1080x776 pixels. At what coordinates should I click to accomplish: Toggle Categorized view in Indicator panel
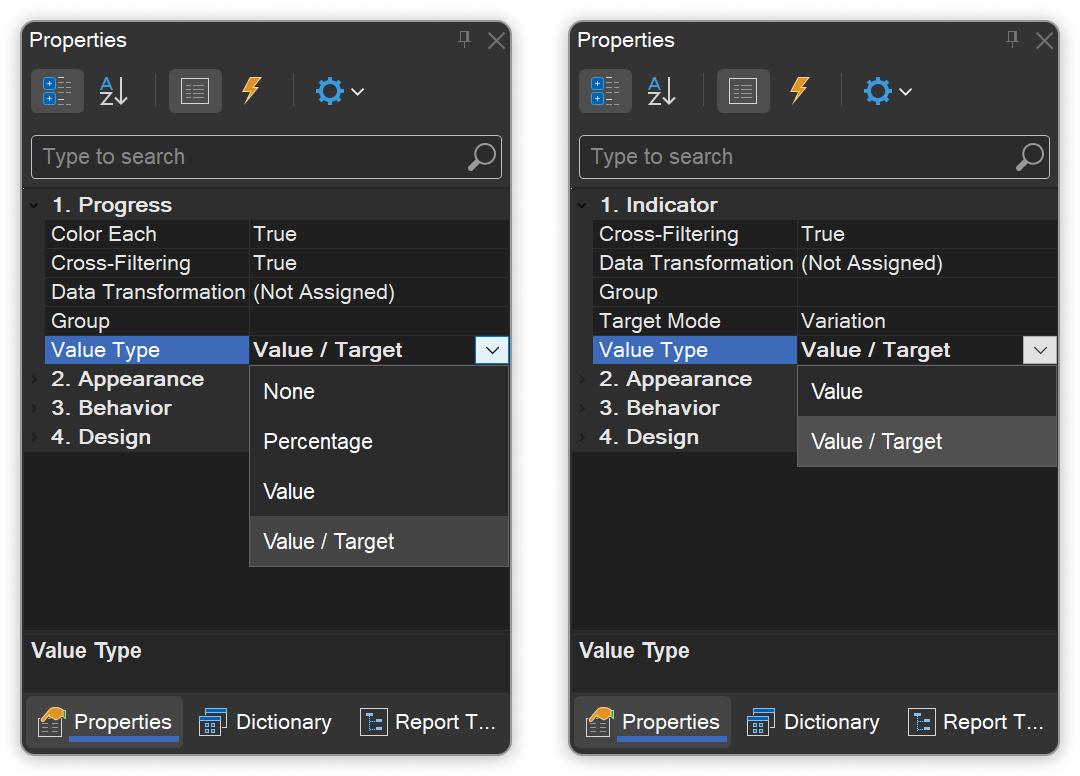[605, 92]
